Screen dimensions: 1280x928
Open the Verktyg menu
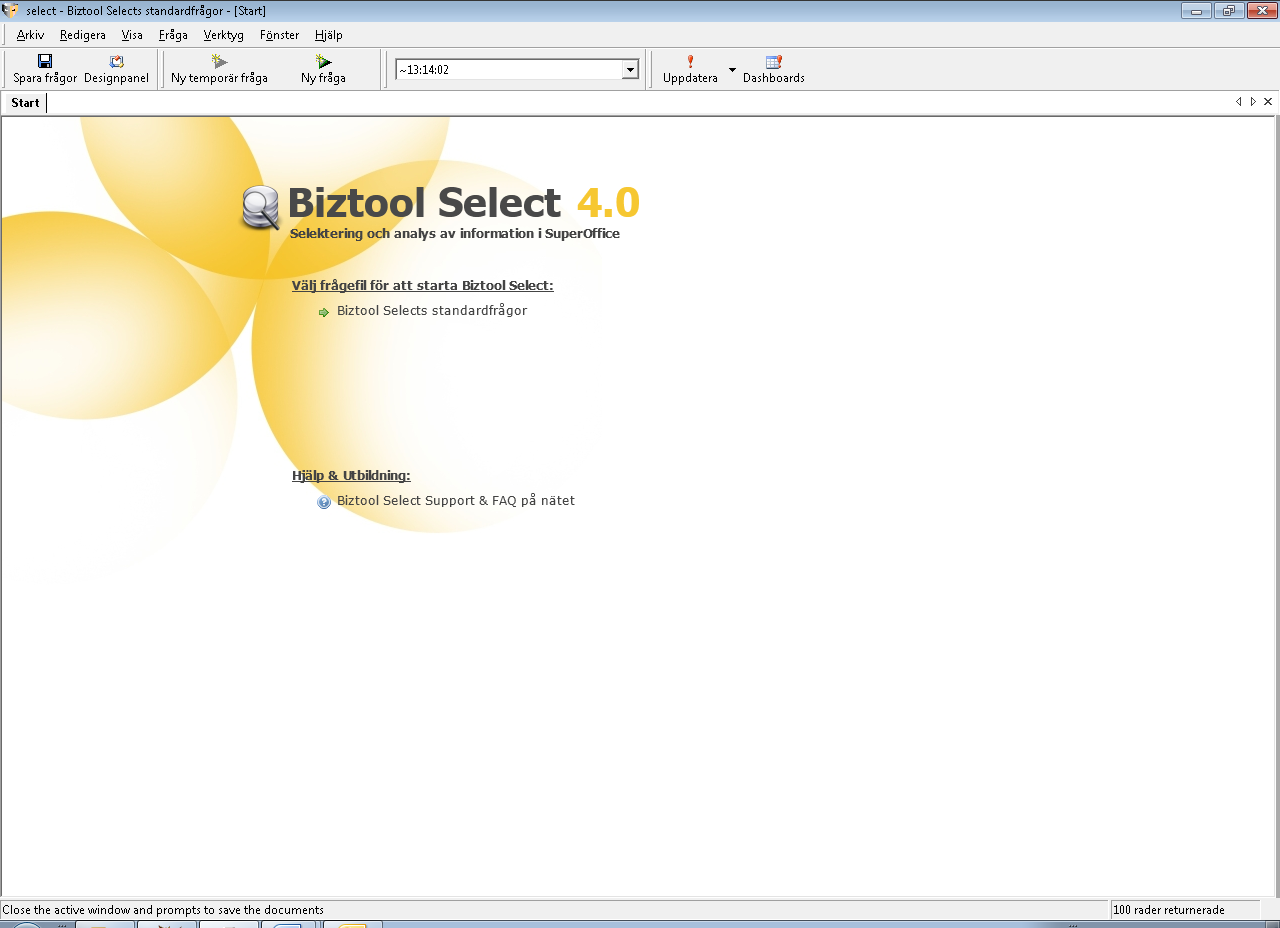pos(223,35)
